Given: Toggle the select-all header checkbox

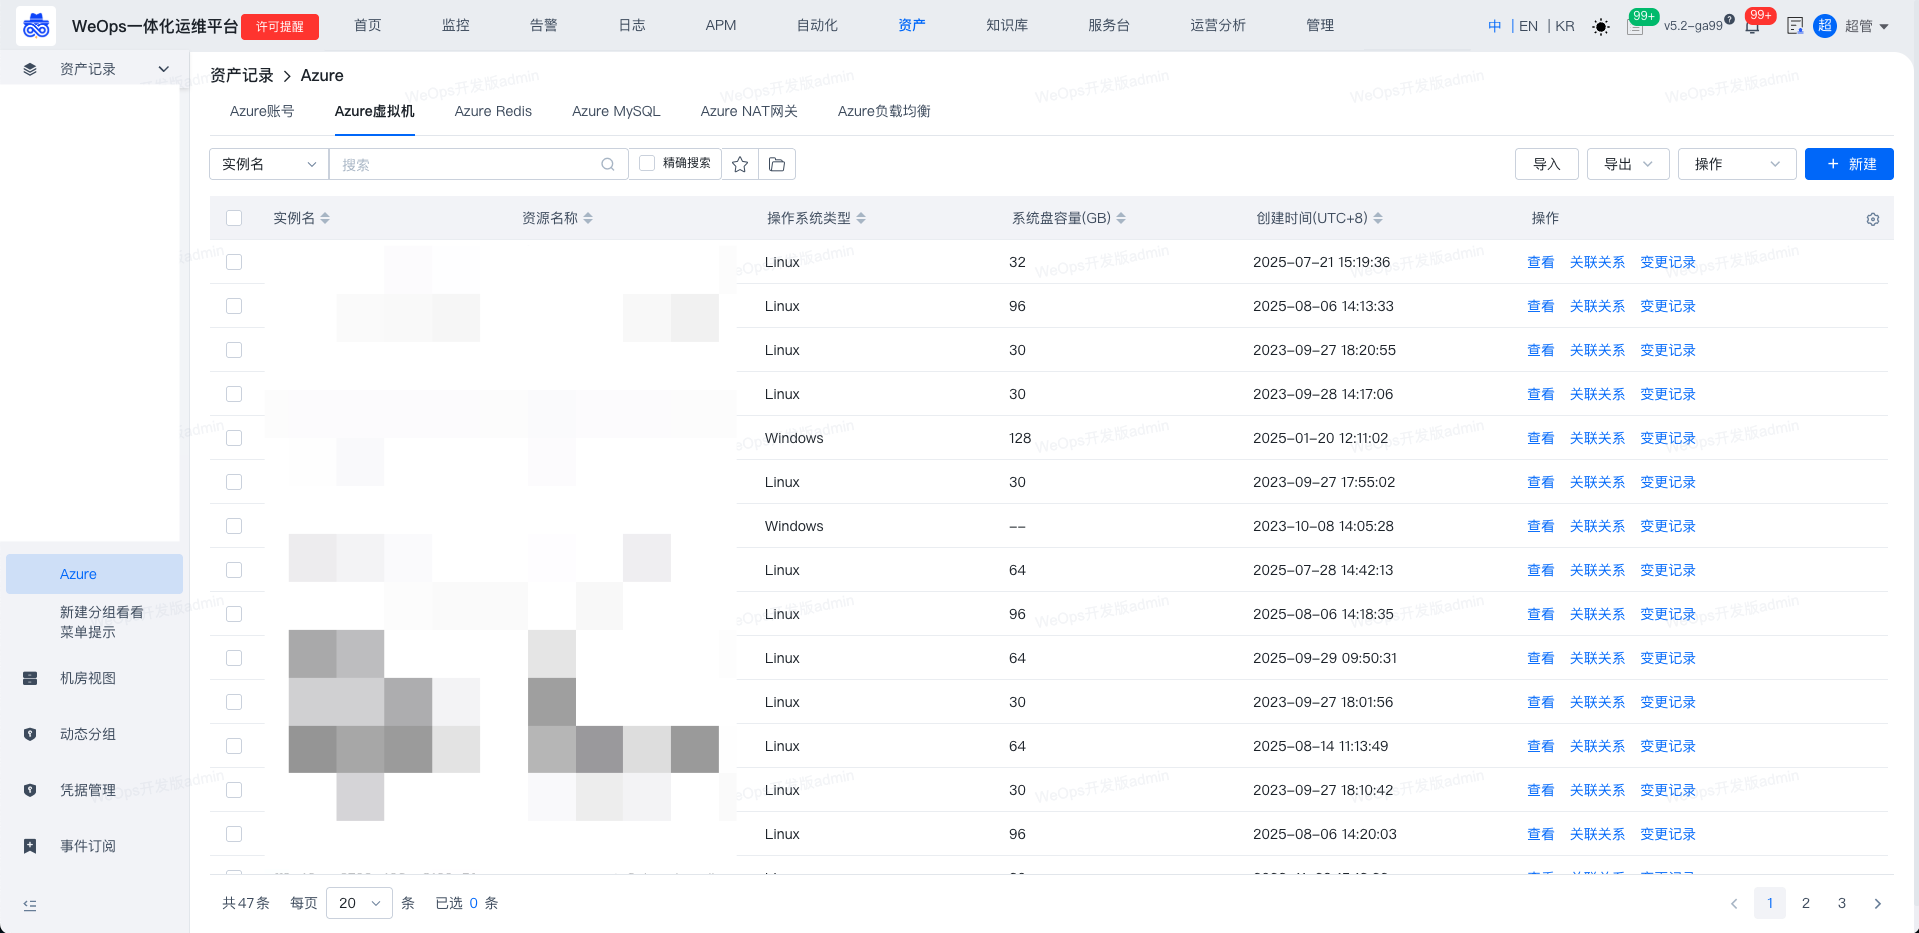Looking at the screenshot, I should (x=234, y=218).
